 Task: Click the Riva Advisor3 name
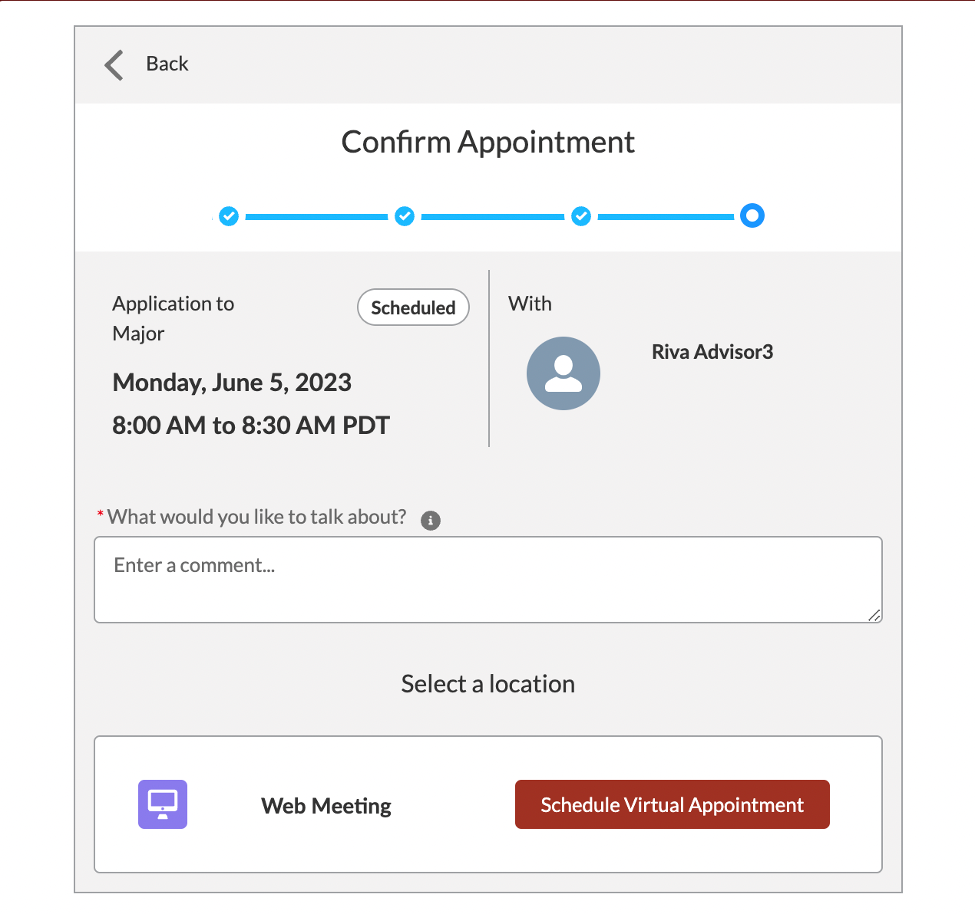pyautogui.click(x=712, y=352)
